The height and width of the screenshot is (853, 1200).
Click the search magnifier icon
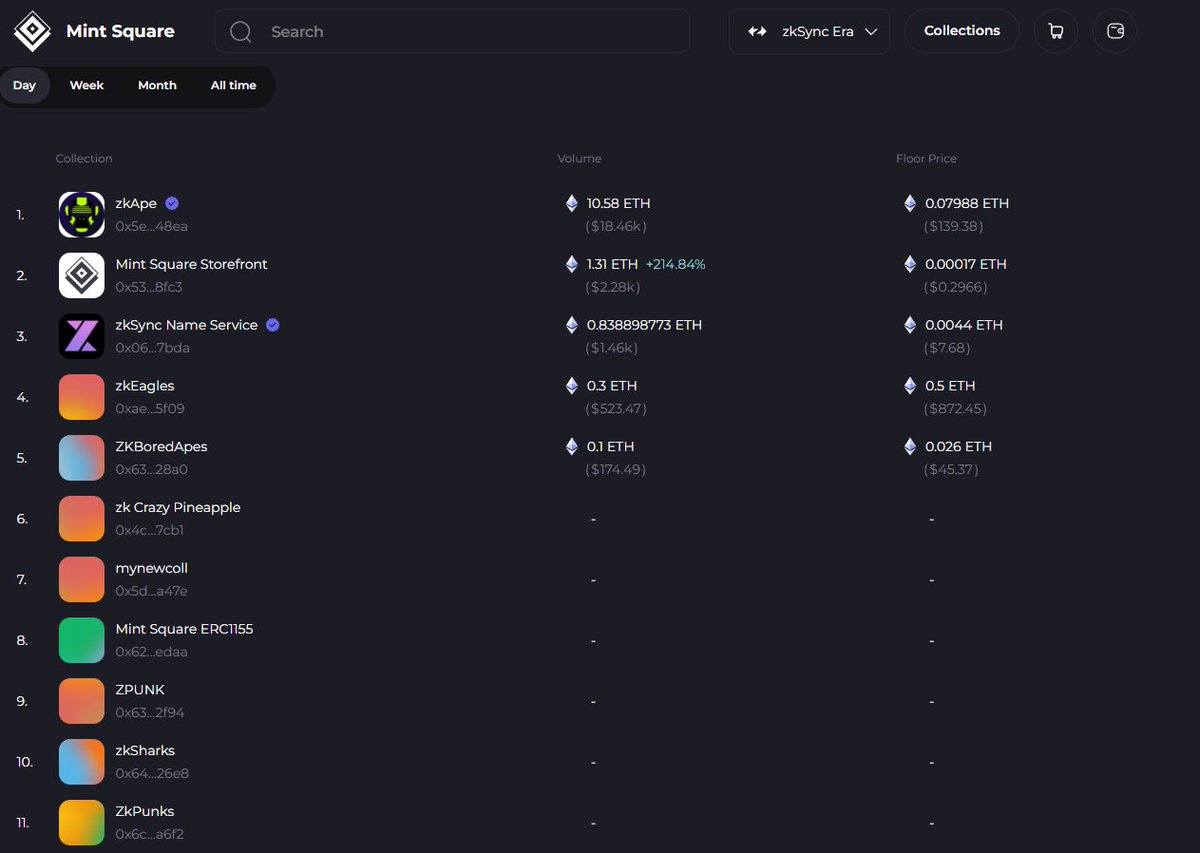tap(240, 32)
